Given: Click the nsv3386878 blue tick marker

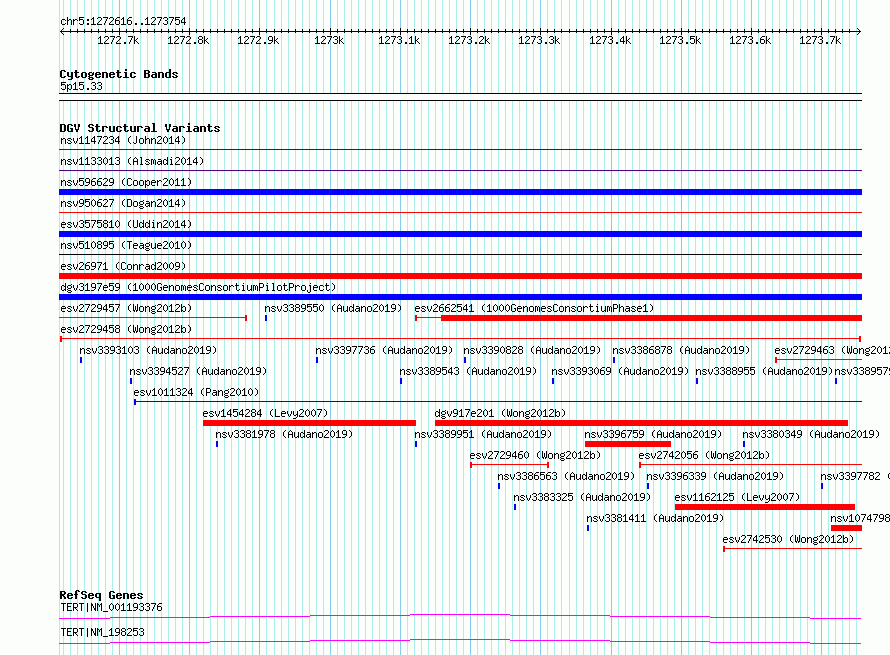Looking at the screenshot, I should (614, 360).
